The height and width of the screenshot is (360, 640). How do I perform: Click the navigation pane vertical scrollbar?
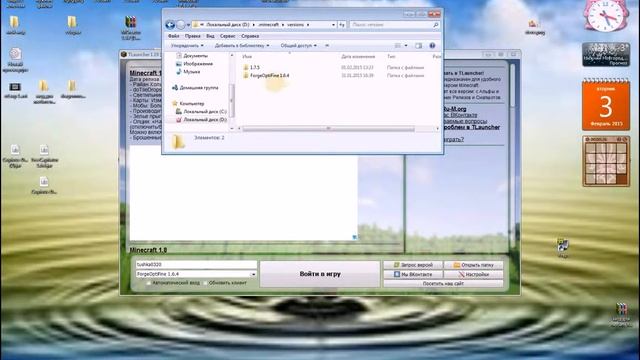pyautogui.click(x=232, y=100)
